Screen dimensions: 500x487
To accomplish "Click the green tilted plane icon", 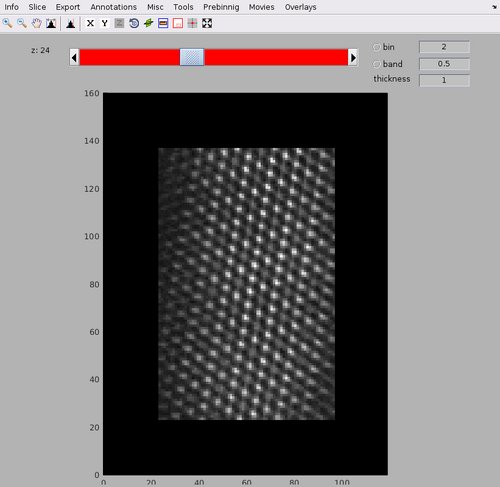I will point(148,23).
